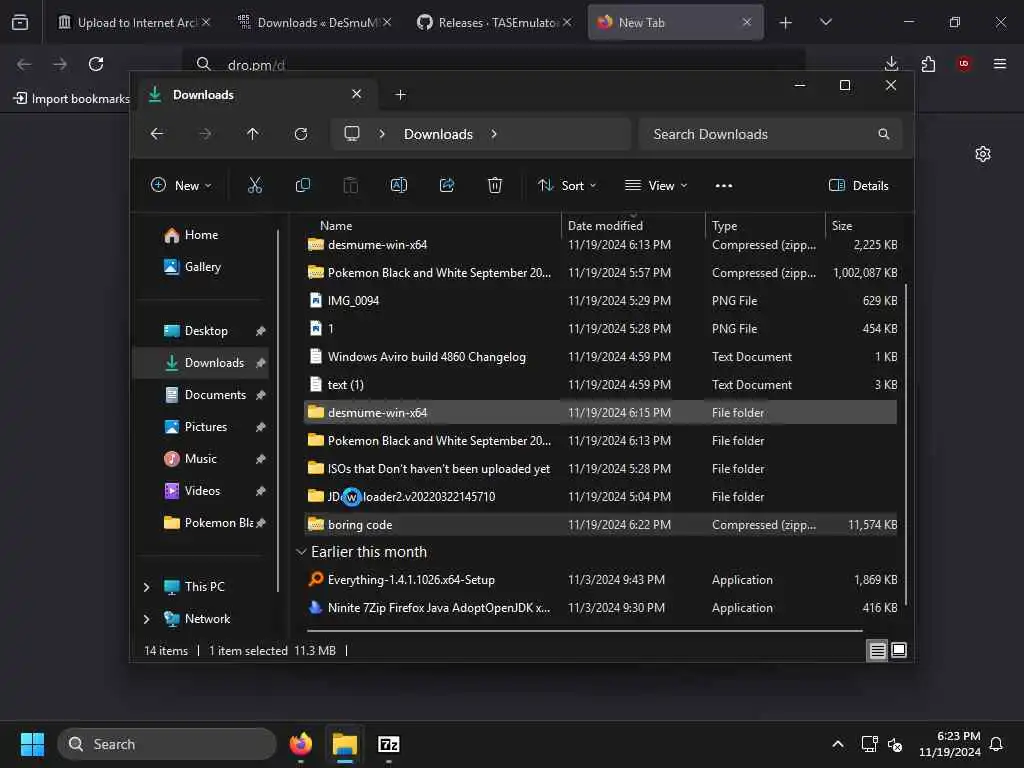1024x768 pixels.
Task: Select the New Tab Firefox tab
Action: (676, 22)
